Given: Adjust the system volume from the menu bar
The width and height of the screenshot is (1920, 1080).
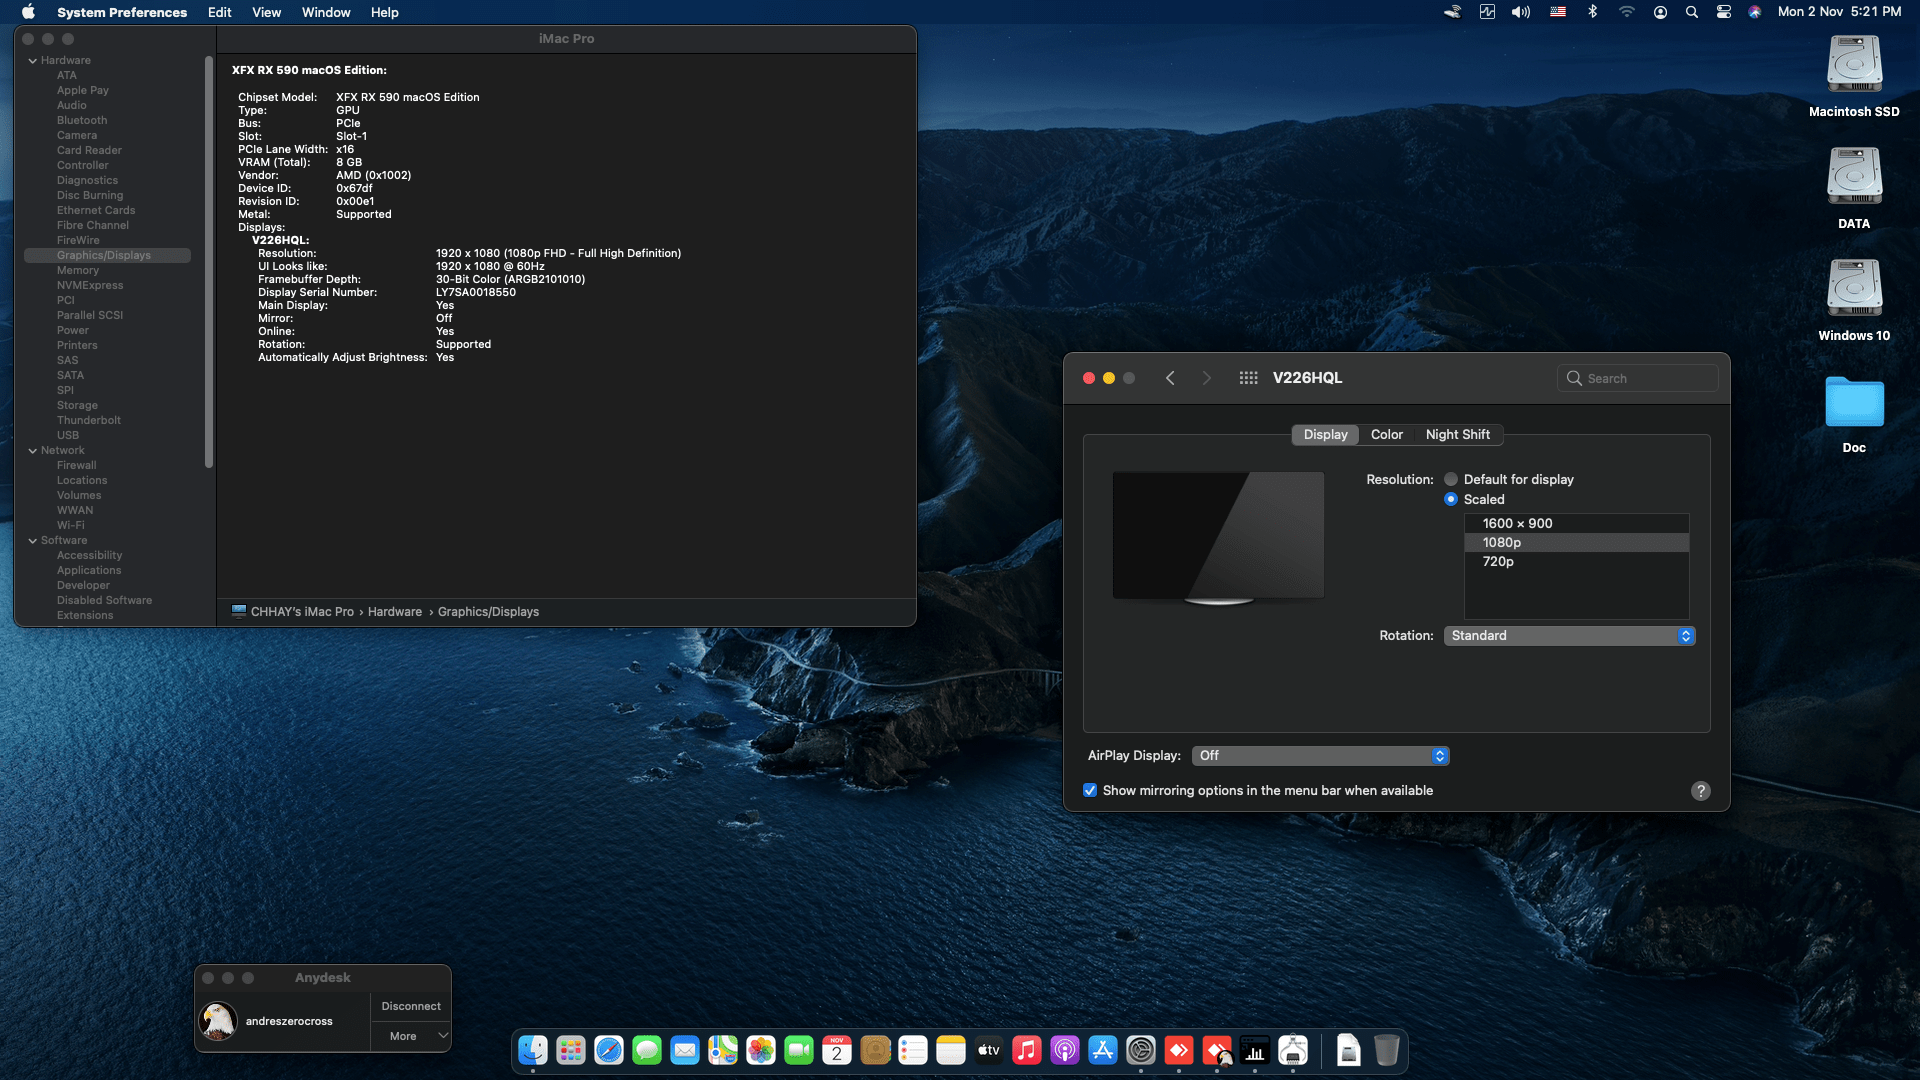Looking at the screenshot, I should (x=1521, y=11).
